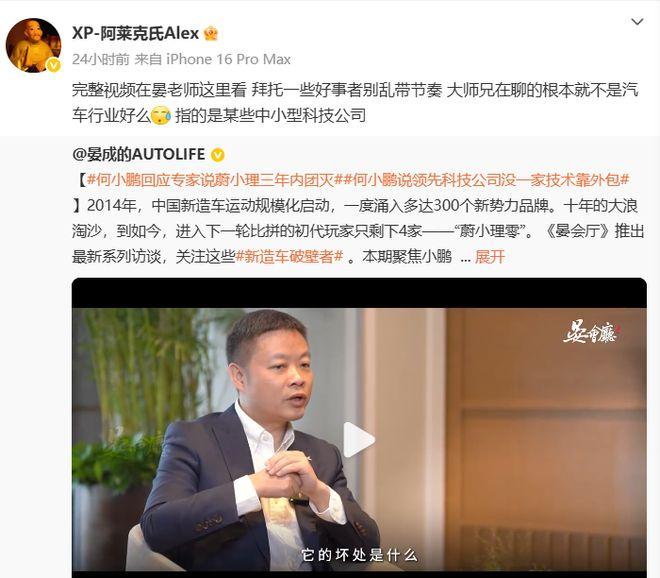Click the crown badge beside Alex's name
This screenshot has width=660, height=578.
click(211, 33)
